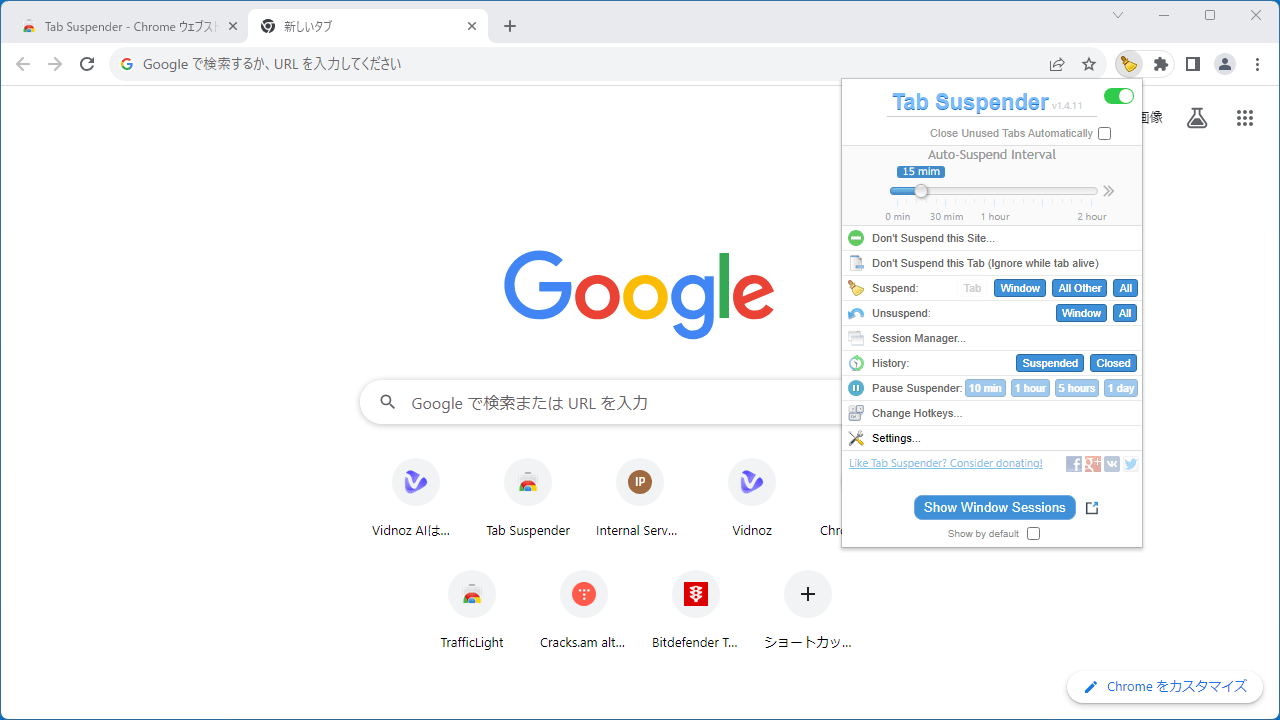Image resolution: width=1280 pixels, height=720 pixels.
Task: Reload the page
Action: click(87, 64)
